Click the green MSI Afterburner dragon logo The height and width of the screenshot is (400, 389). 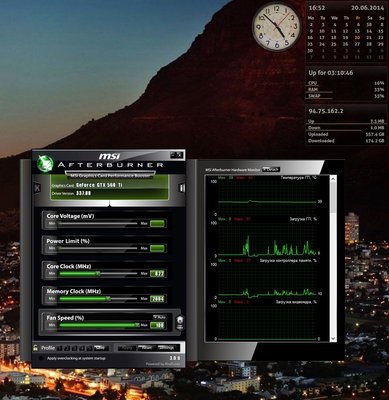coord(45,163)
